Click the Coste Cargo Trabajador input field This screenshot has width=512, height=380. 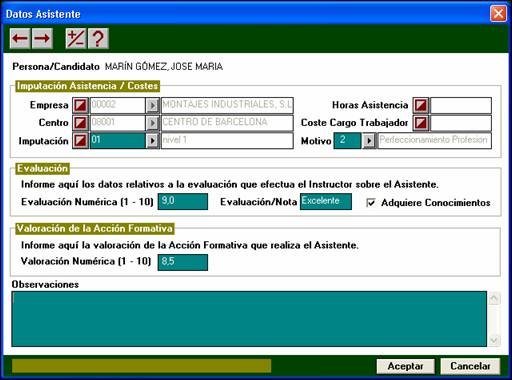coord(461,123)
